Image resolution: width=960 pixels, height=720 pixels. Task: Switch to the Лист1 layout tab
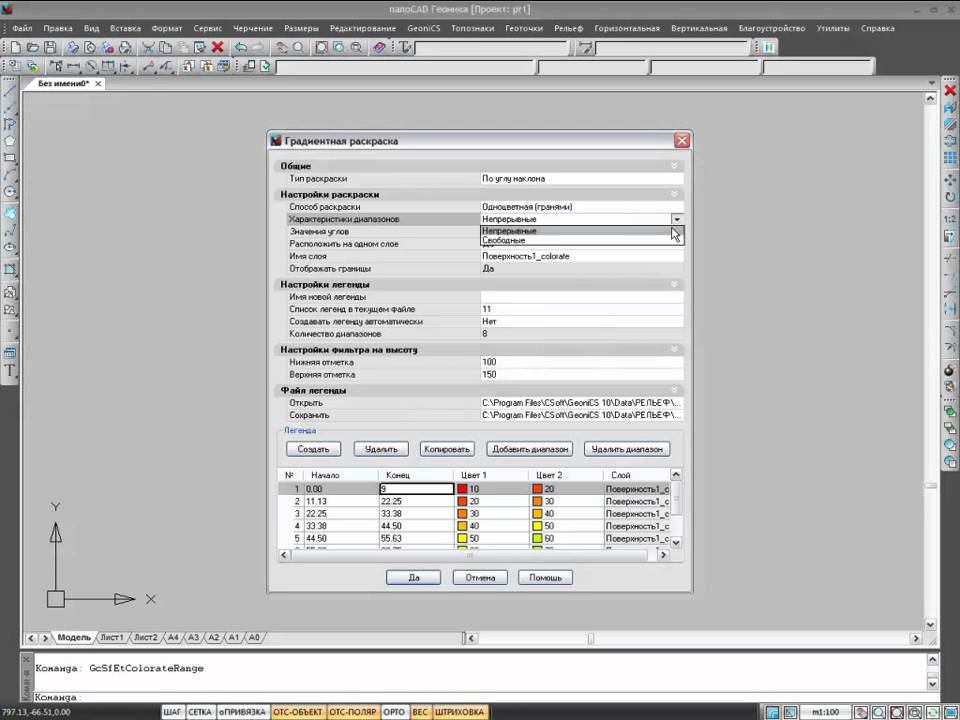point(112,637)
